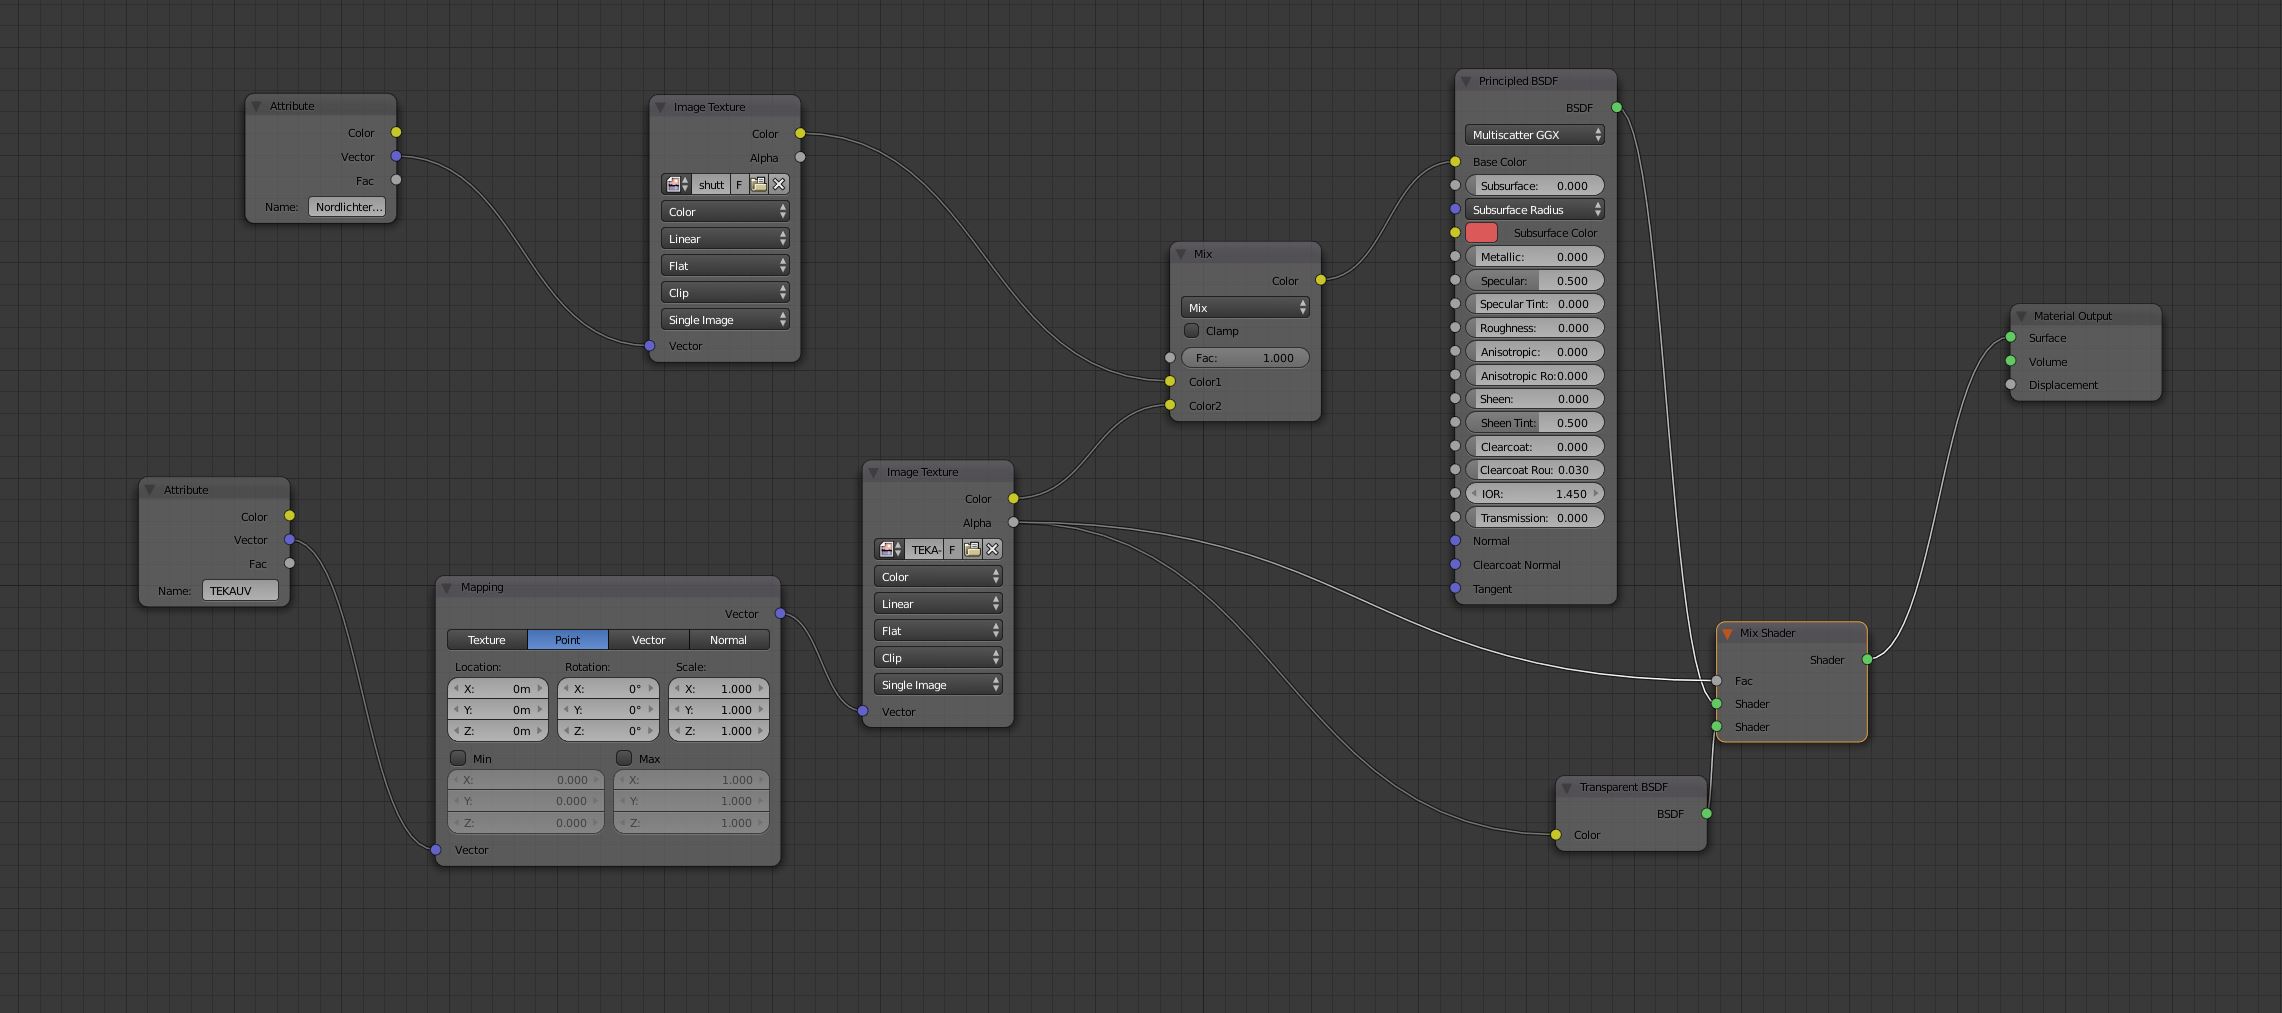Click BSDF output socket of Principled BSDF
The height and width of the screenshot is (1013, 2282).
coord(1617,107)
